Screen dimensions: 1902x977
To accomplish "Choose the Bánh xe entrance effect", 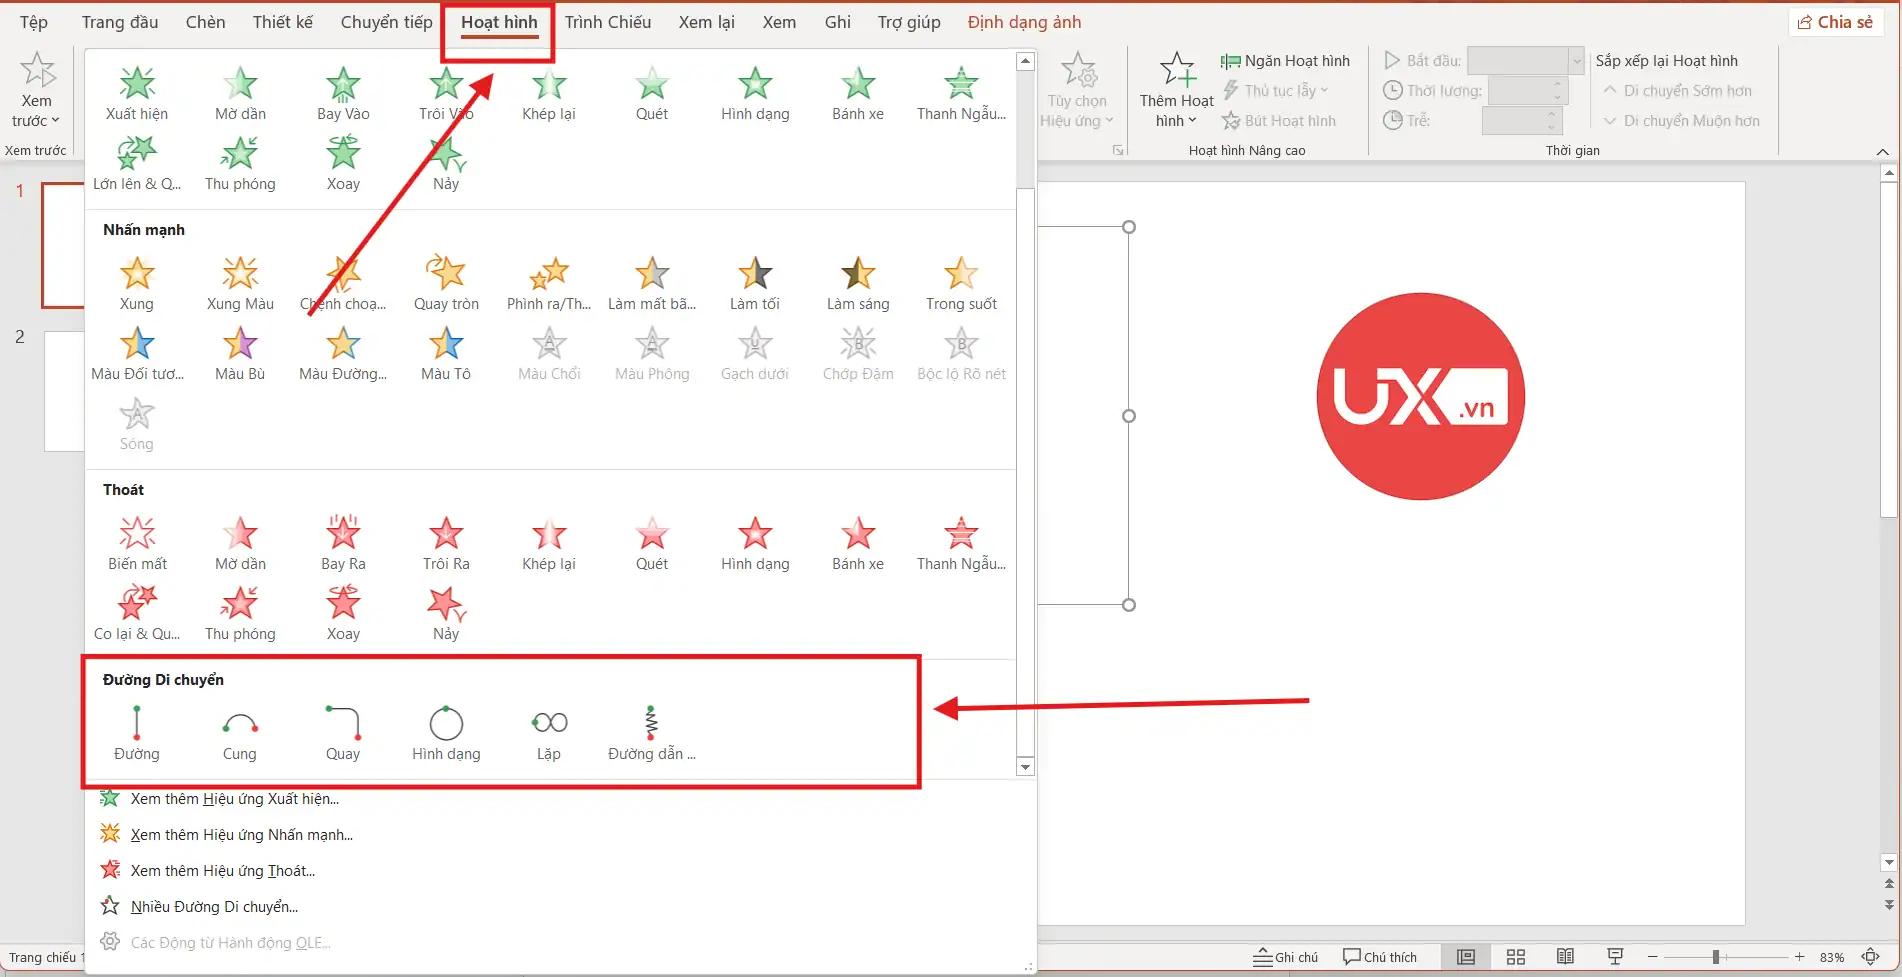I will pyautogui.click(x=858, y=92).
